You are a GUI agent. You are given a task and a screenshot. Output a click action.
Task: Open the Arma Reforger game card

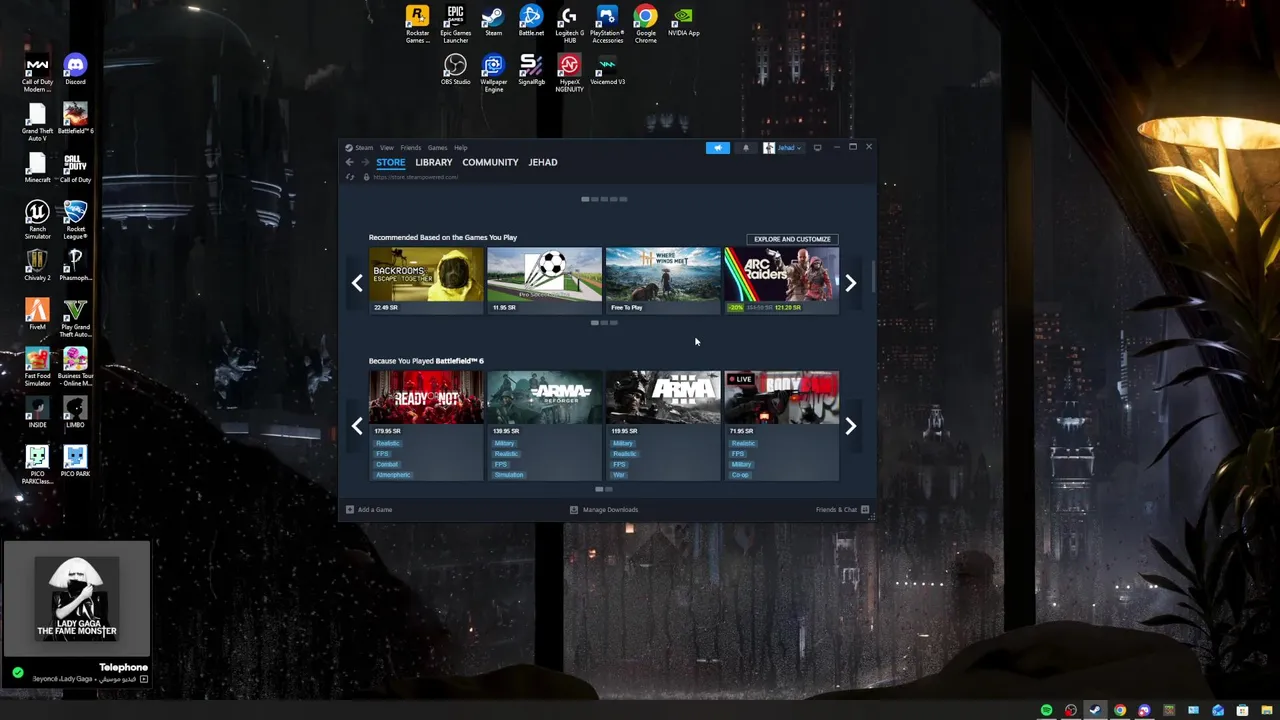coord(544,426)
